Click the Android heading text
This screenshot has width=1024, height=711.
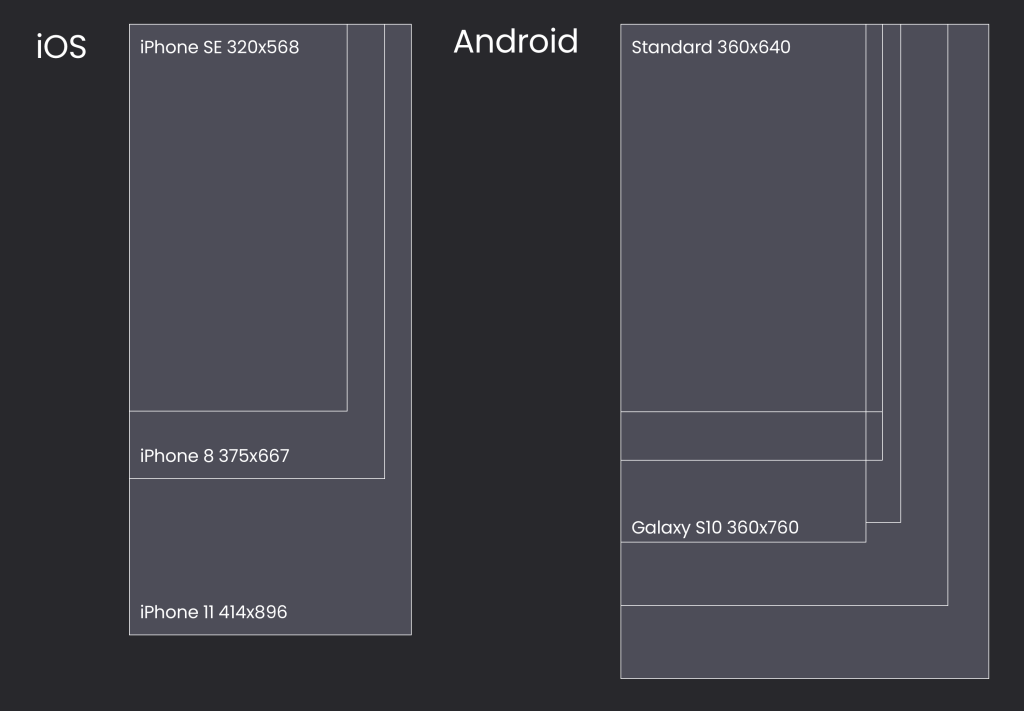coord(516,42)
